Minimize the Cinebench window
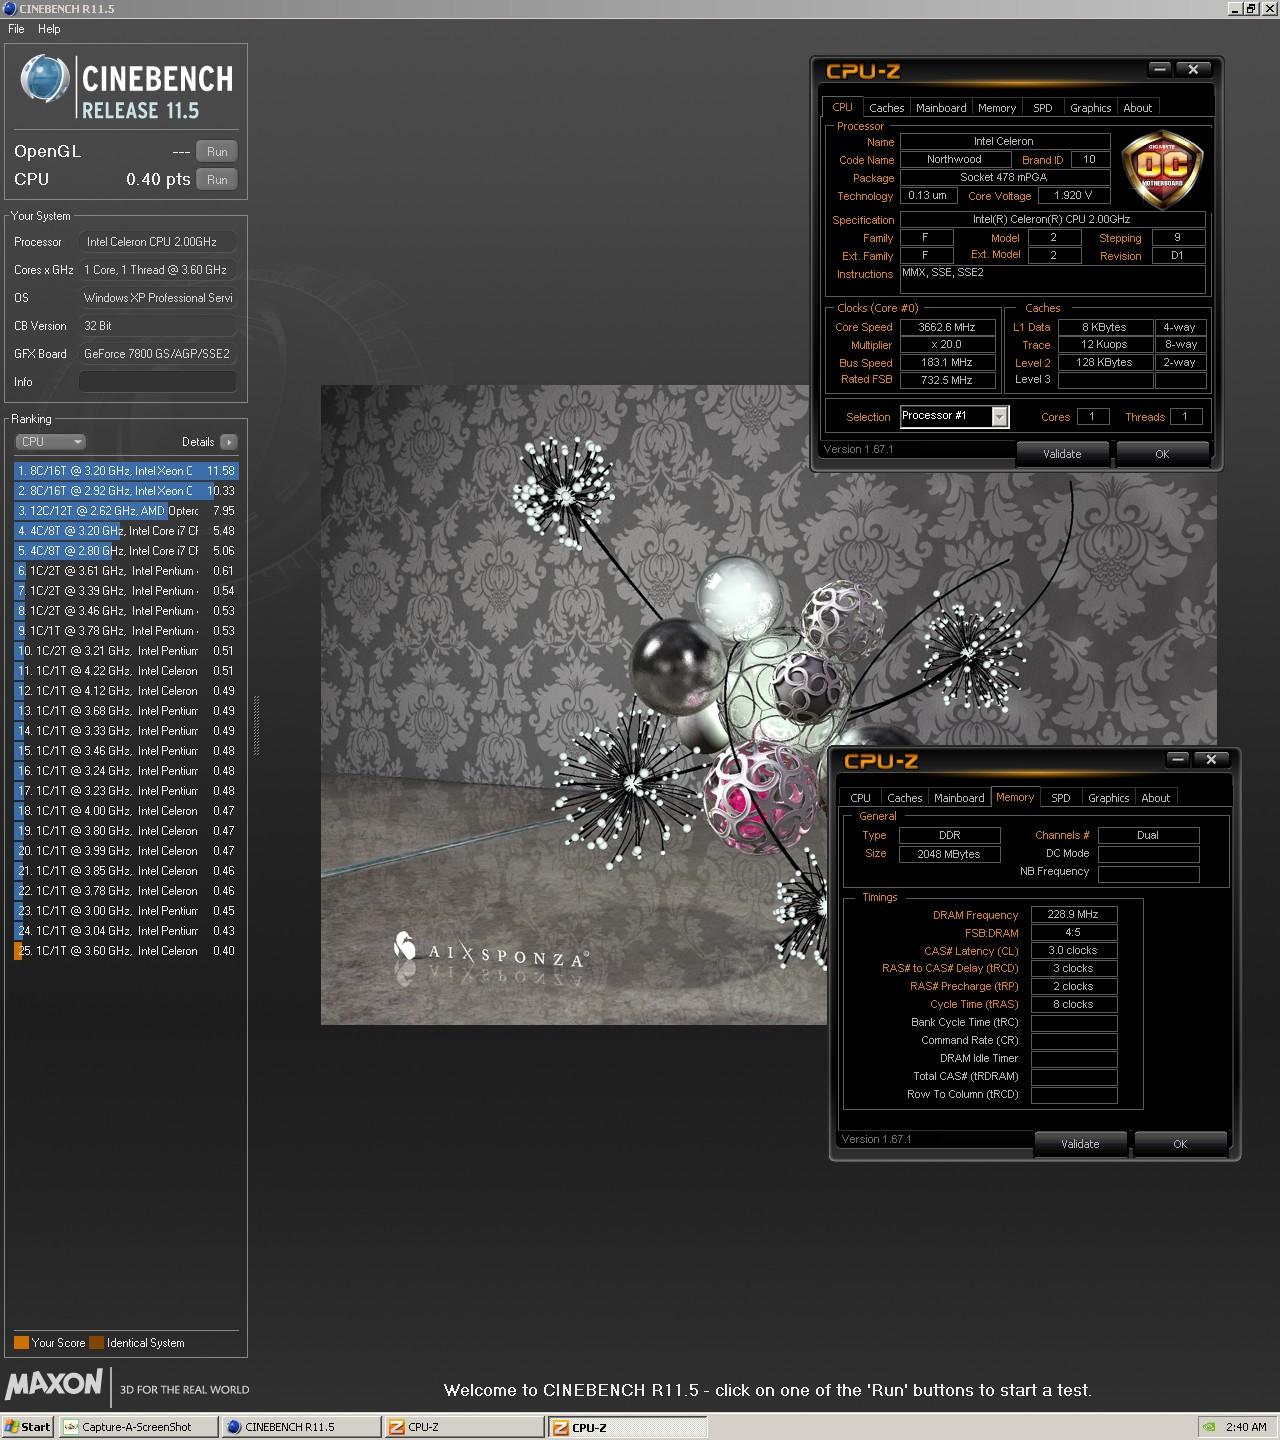 [x=1234, y=9]
